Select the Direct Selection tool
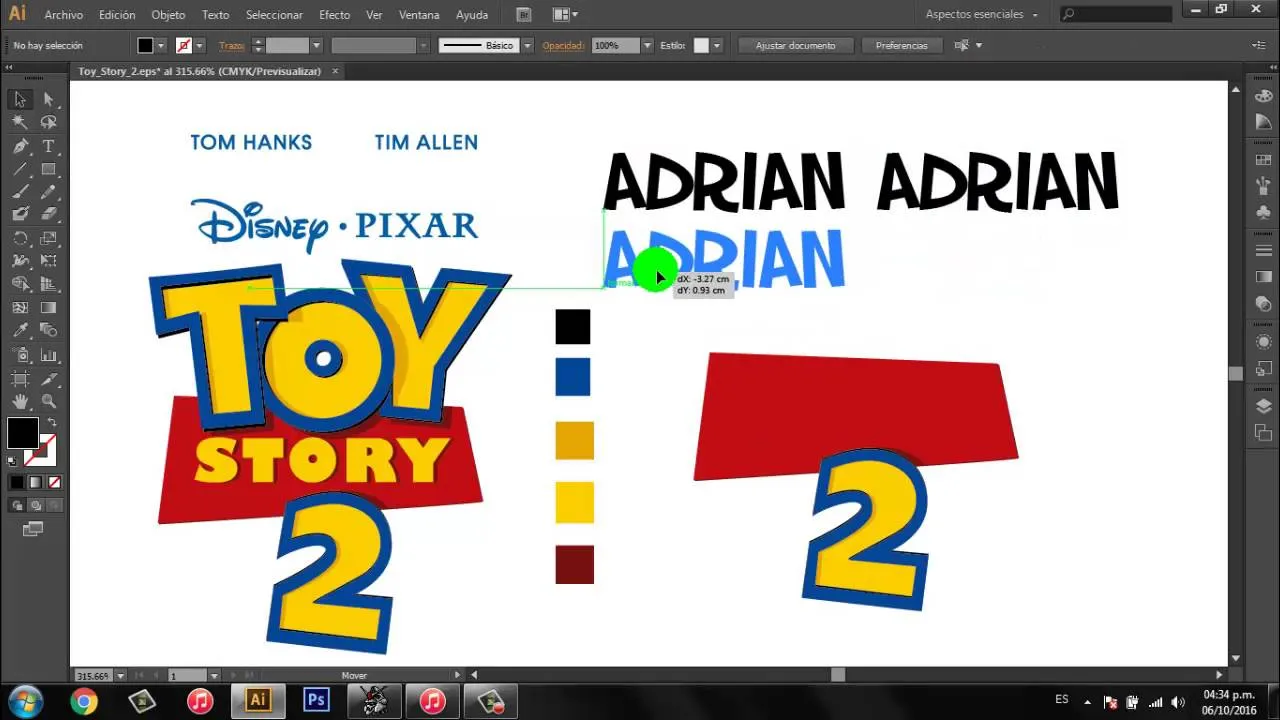The image size is (1280, 720). coord(48,100)
